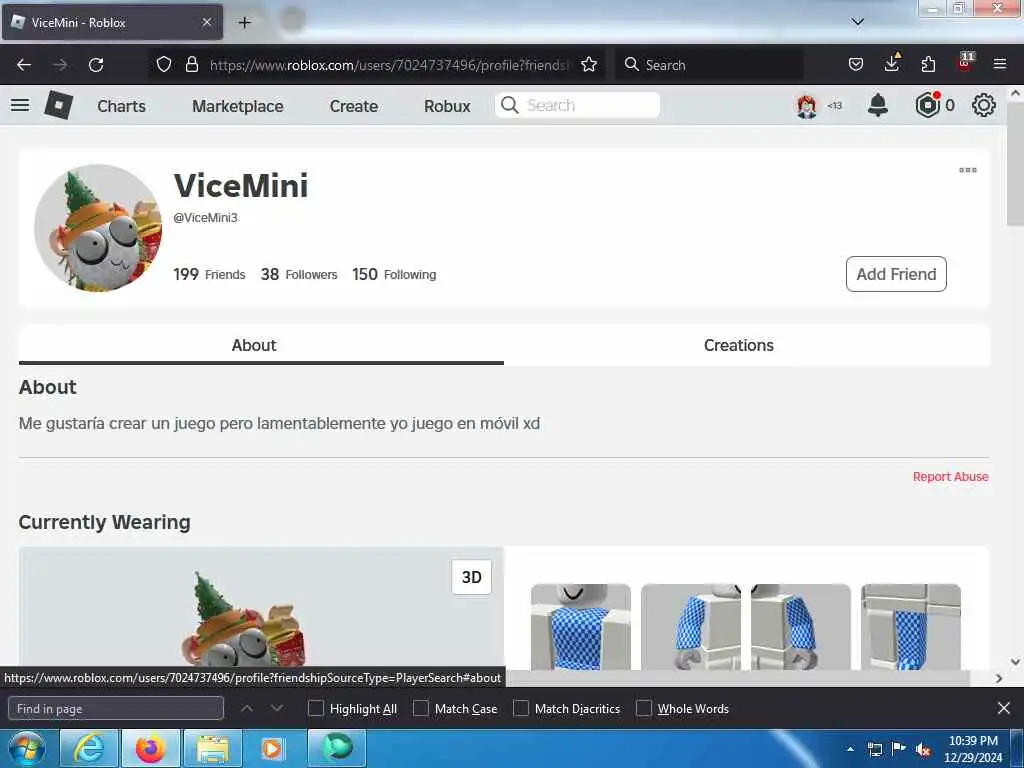This screenshot has width=1024, height=768.
Task: Open the Firefox extensions puzzle icon
Action: click(928, 64)
